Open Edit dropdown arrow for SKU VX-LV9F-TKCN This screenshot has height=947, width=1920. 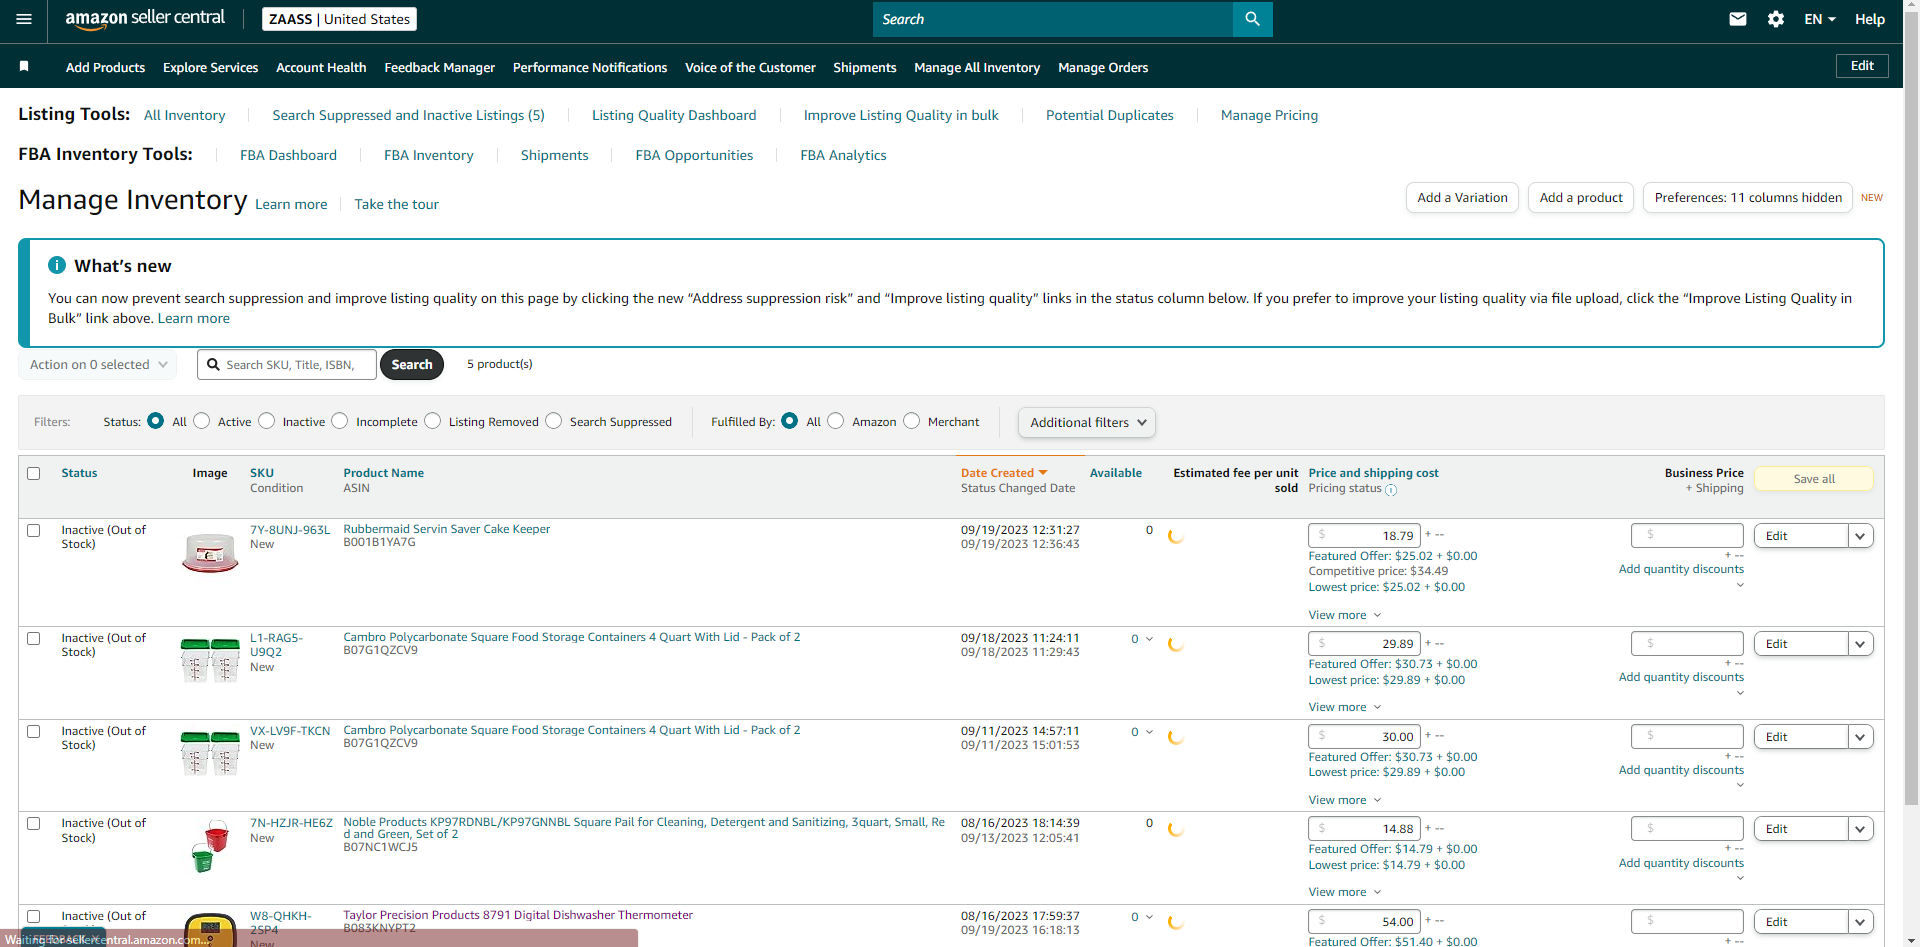coord(1860,737)
